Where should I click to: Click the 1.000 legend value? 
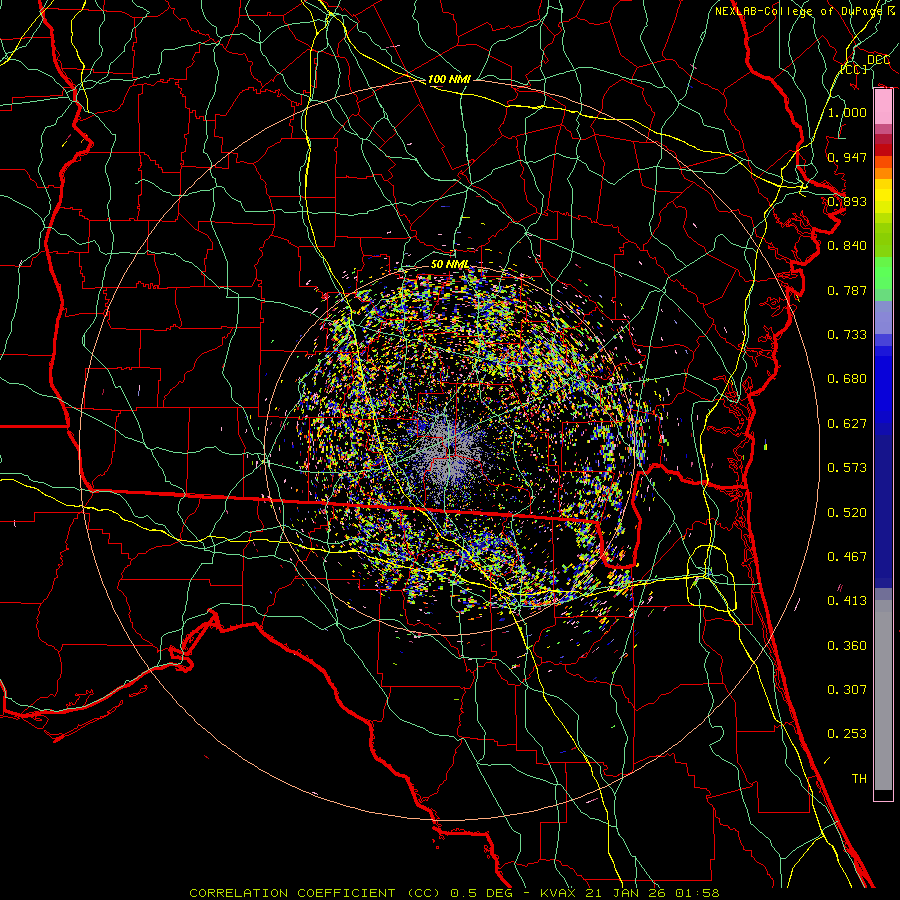847,112
